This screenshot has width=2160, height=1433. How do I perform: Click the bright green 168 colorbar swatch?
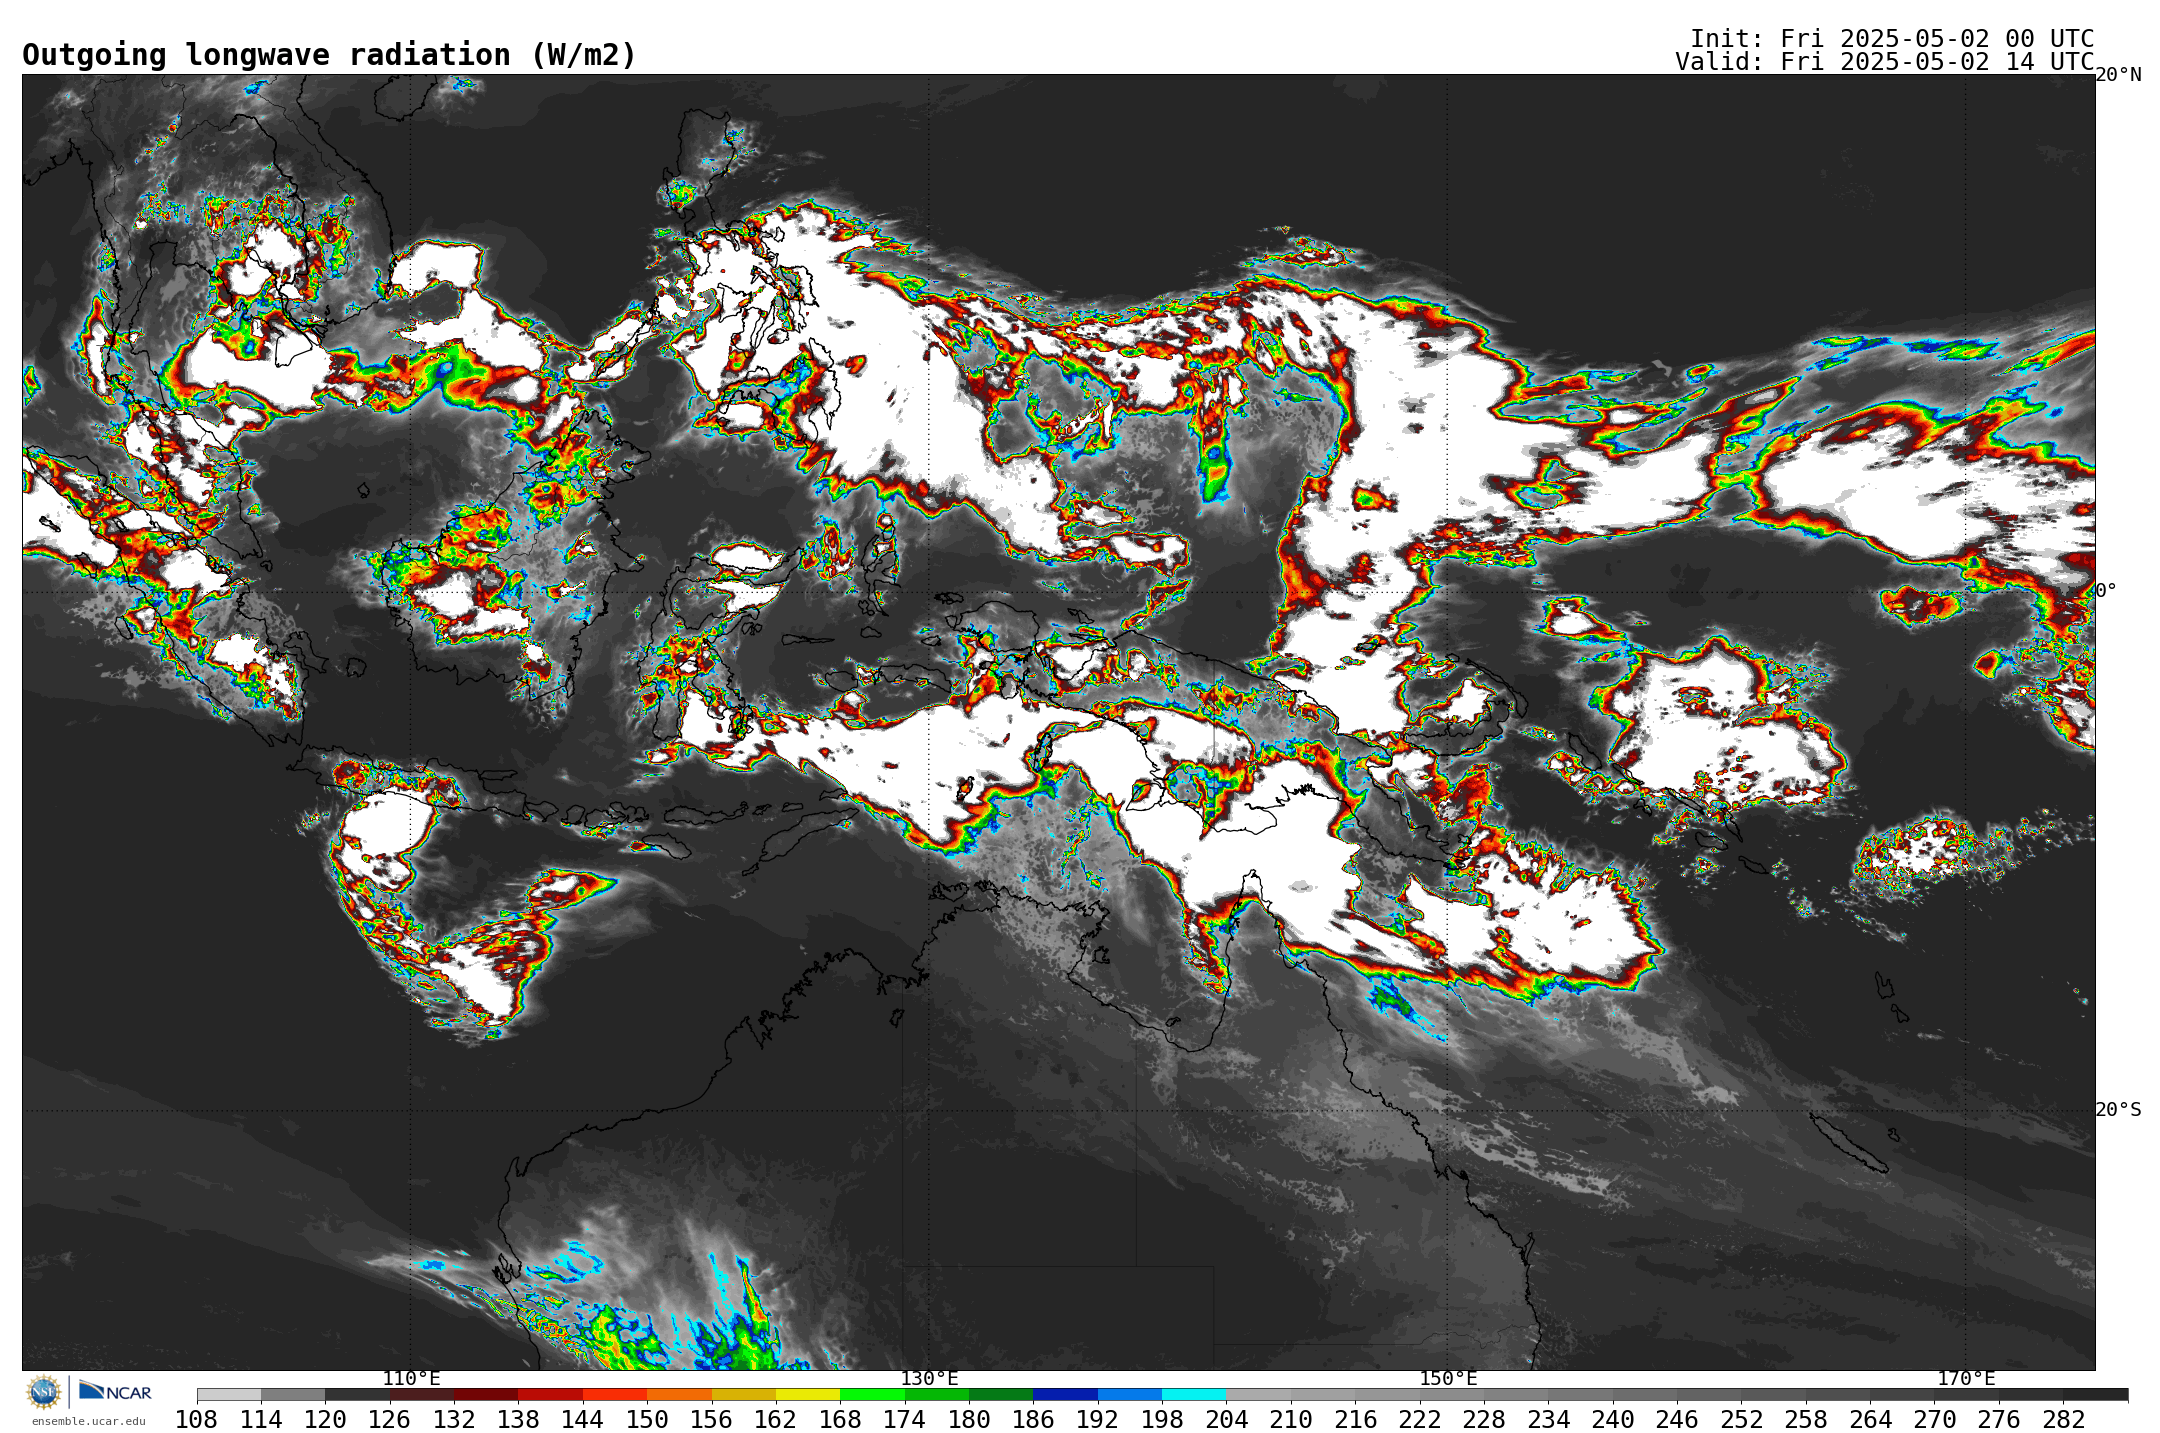click(x=872, y=1394)
